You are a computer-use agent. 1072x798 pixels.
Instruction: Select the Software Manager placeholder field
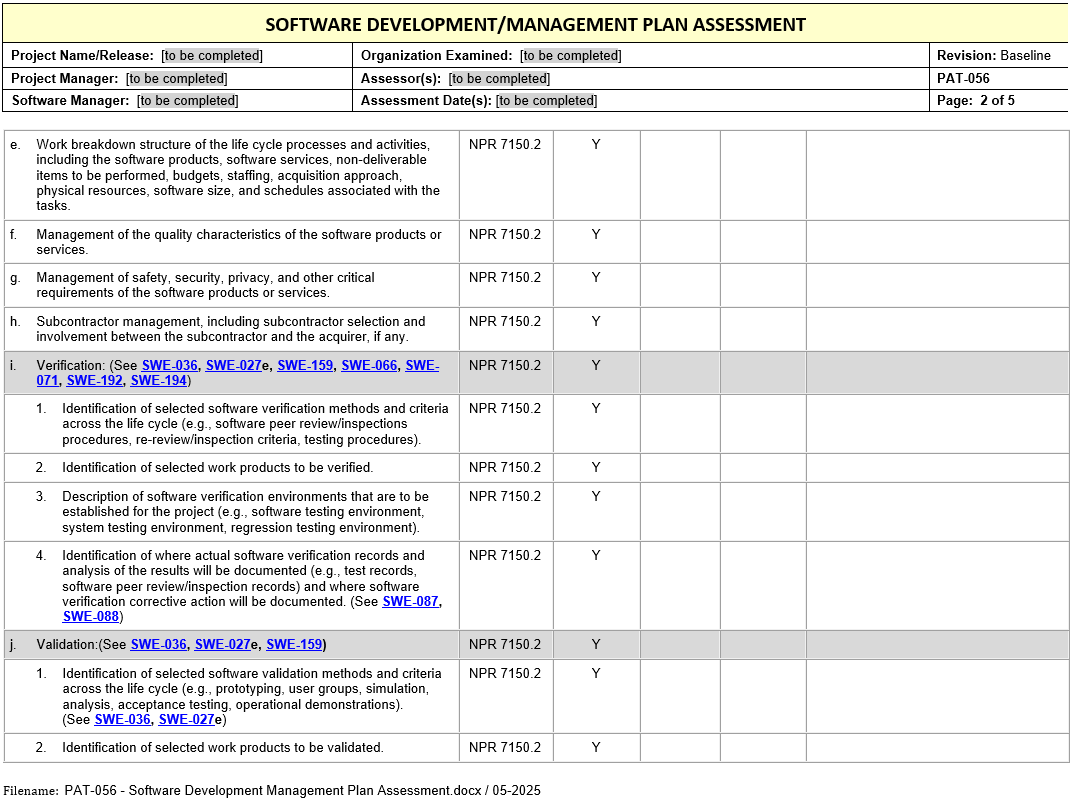(x=188, y=101)
